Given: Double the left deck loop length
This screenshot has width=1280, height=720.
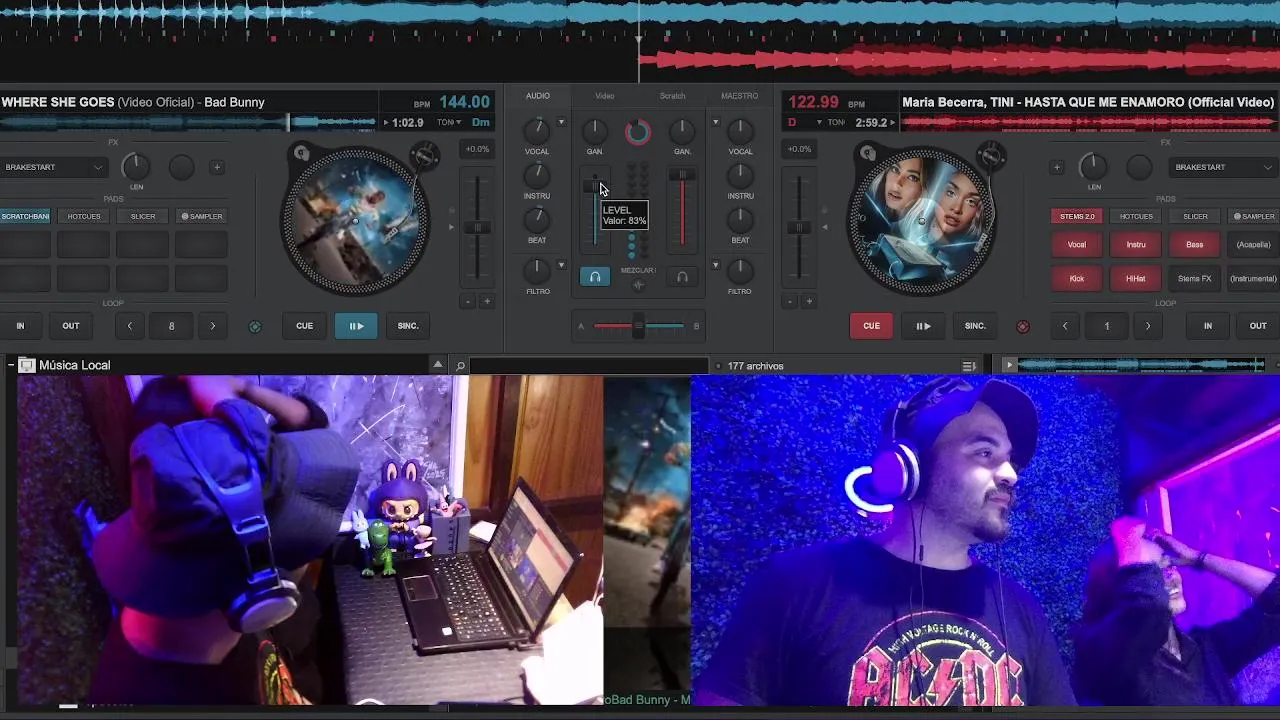Looking at the screenshot, I should click(x=212, y=326).
